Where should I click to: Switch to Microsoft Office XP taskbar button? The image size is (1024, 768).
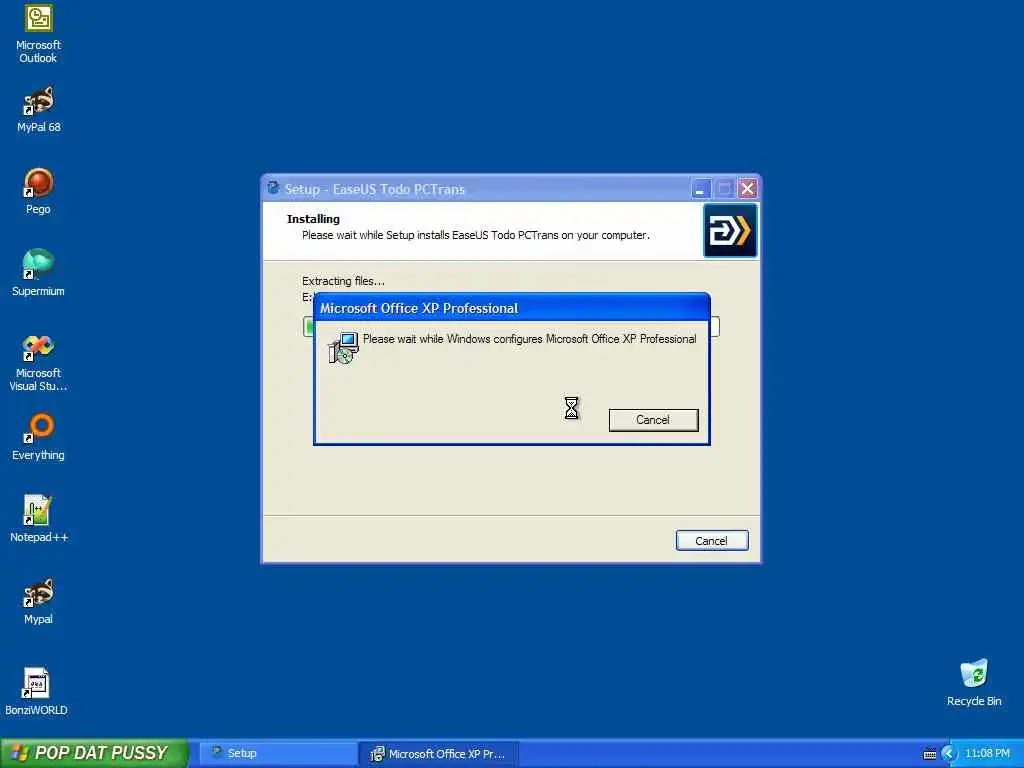tap(439, 754)
